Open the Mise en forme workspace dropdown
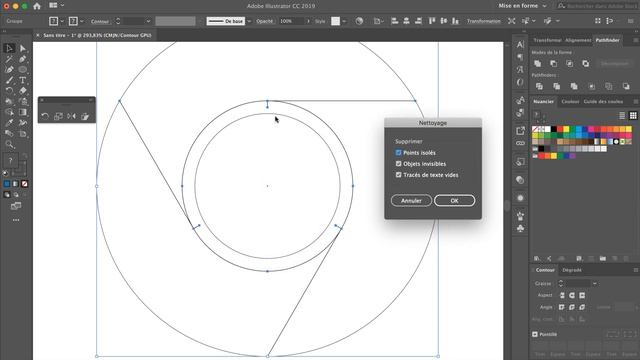 (x=522, y=6)
